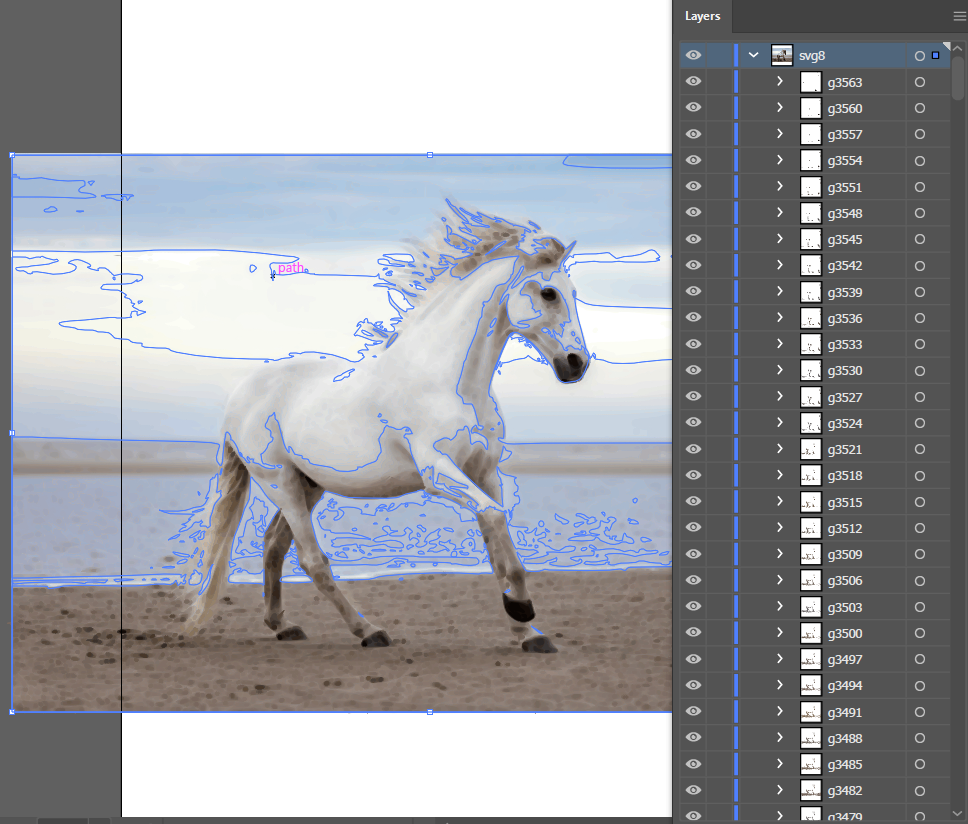The image size is (968, 824).
Task: Target the g3560 group circle
Action: pos(920,108)
